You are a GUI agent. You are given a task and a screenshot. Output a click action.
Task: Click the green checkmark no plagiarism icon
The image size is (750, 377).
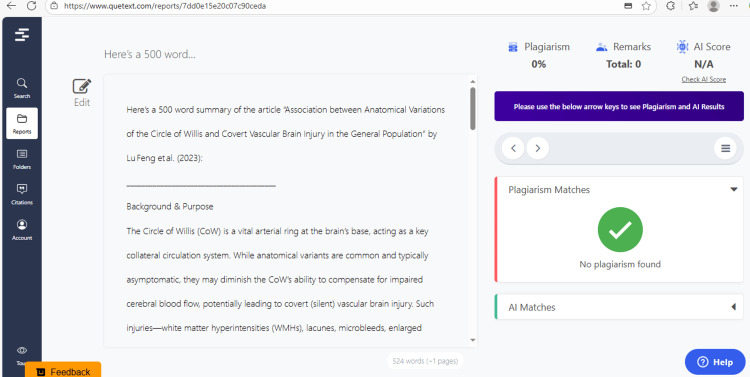(620, 230)
